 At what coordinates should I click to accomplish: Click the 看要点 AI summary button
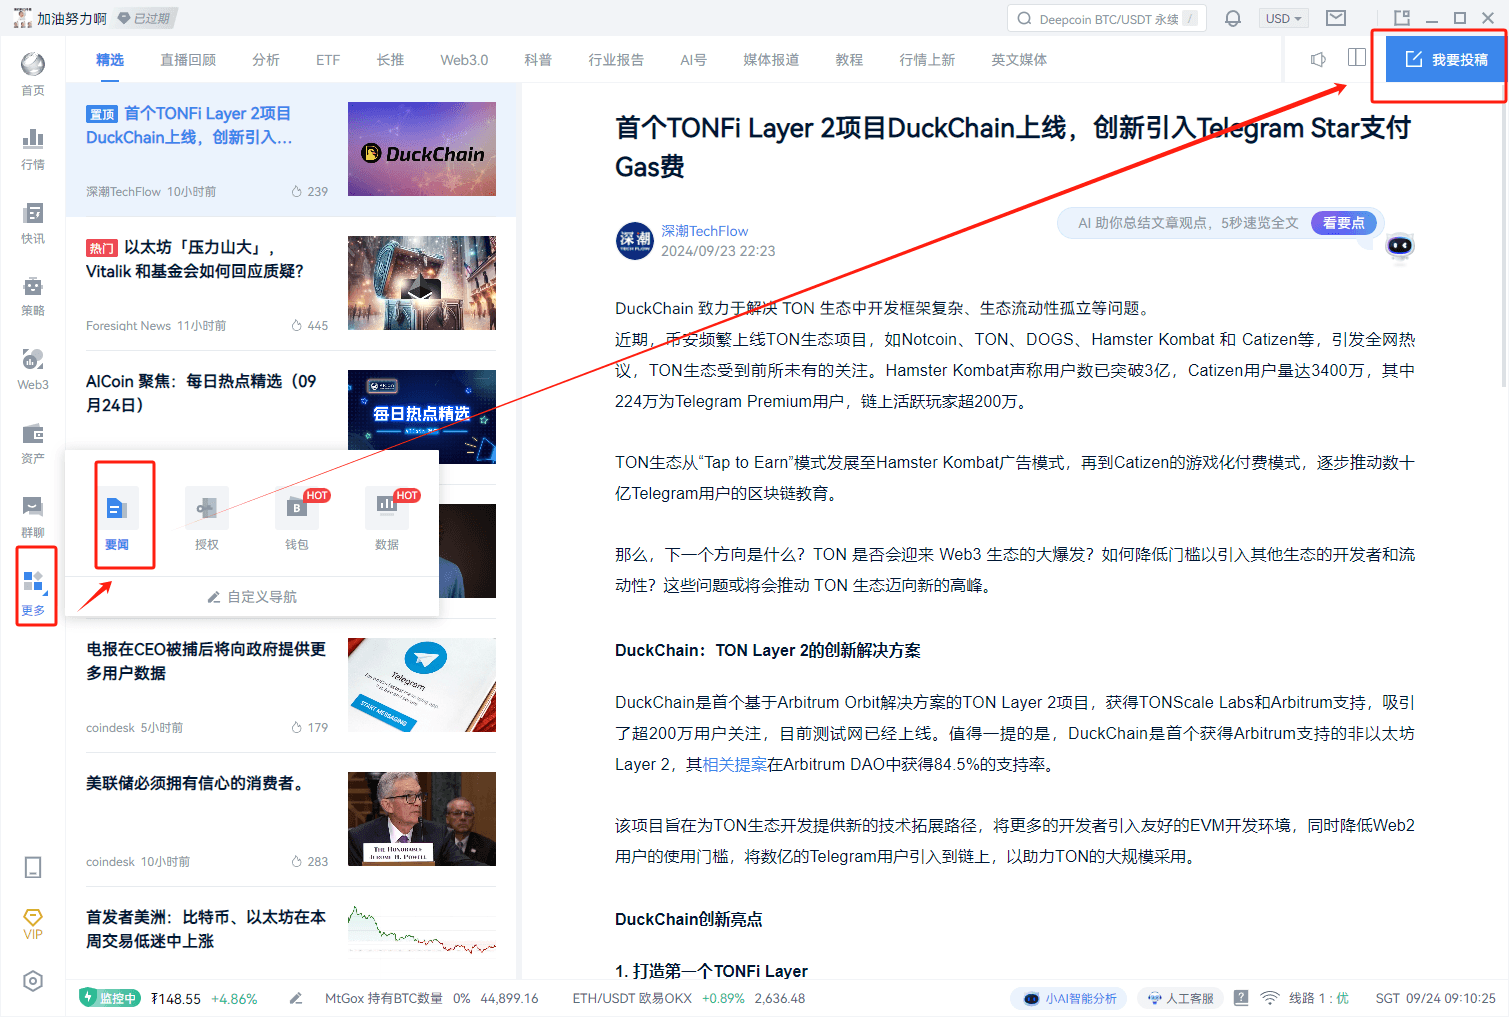pyautogui.click(x=1343, y=223)
